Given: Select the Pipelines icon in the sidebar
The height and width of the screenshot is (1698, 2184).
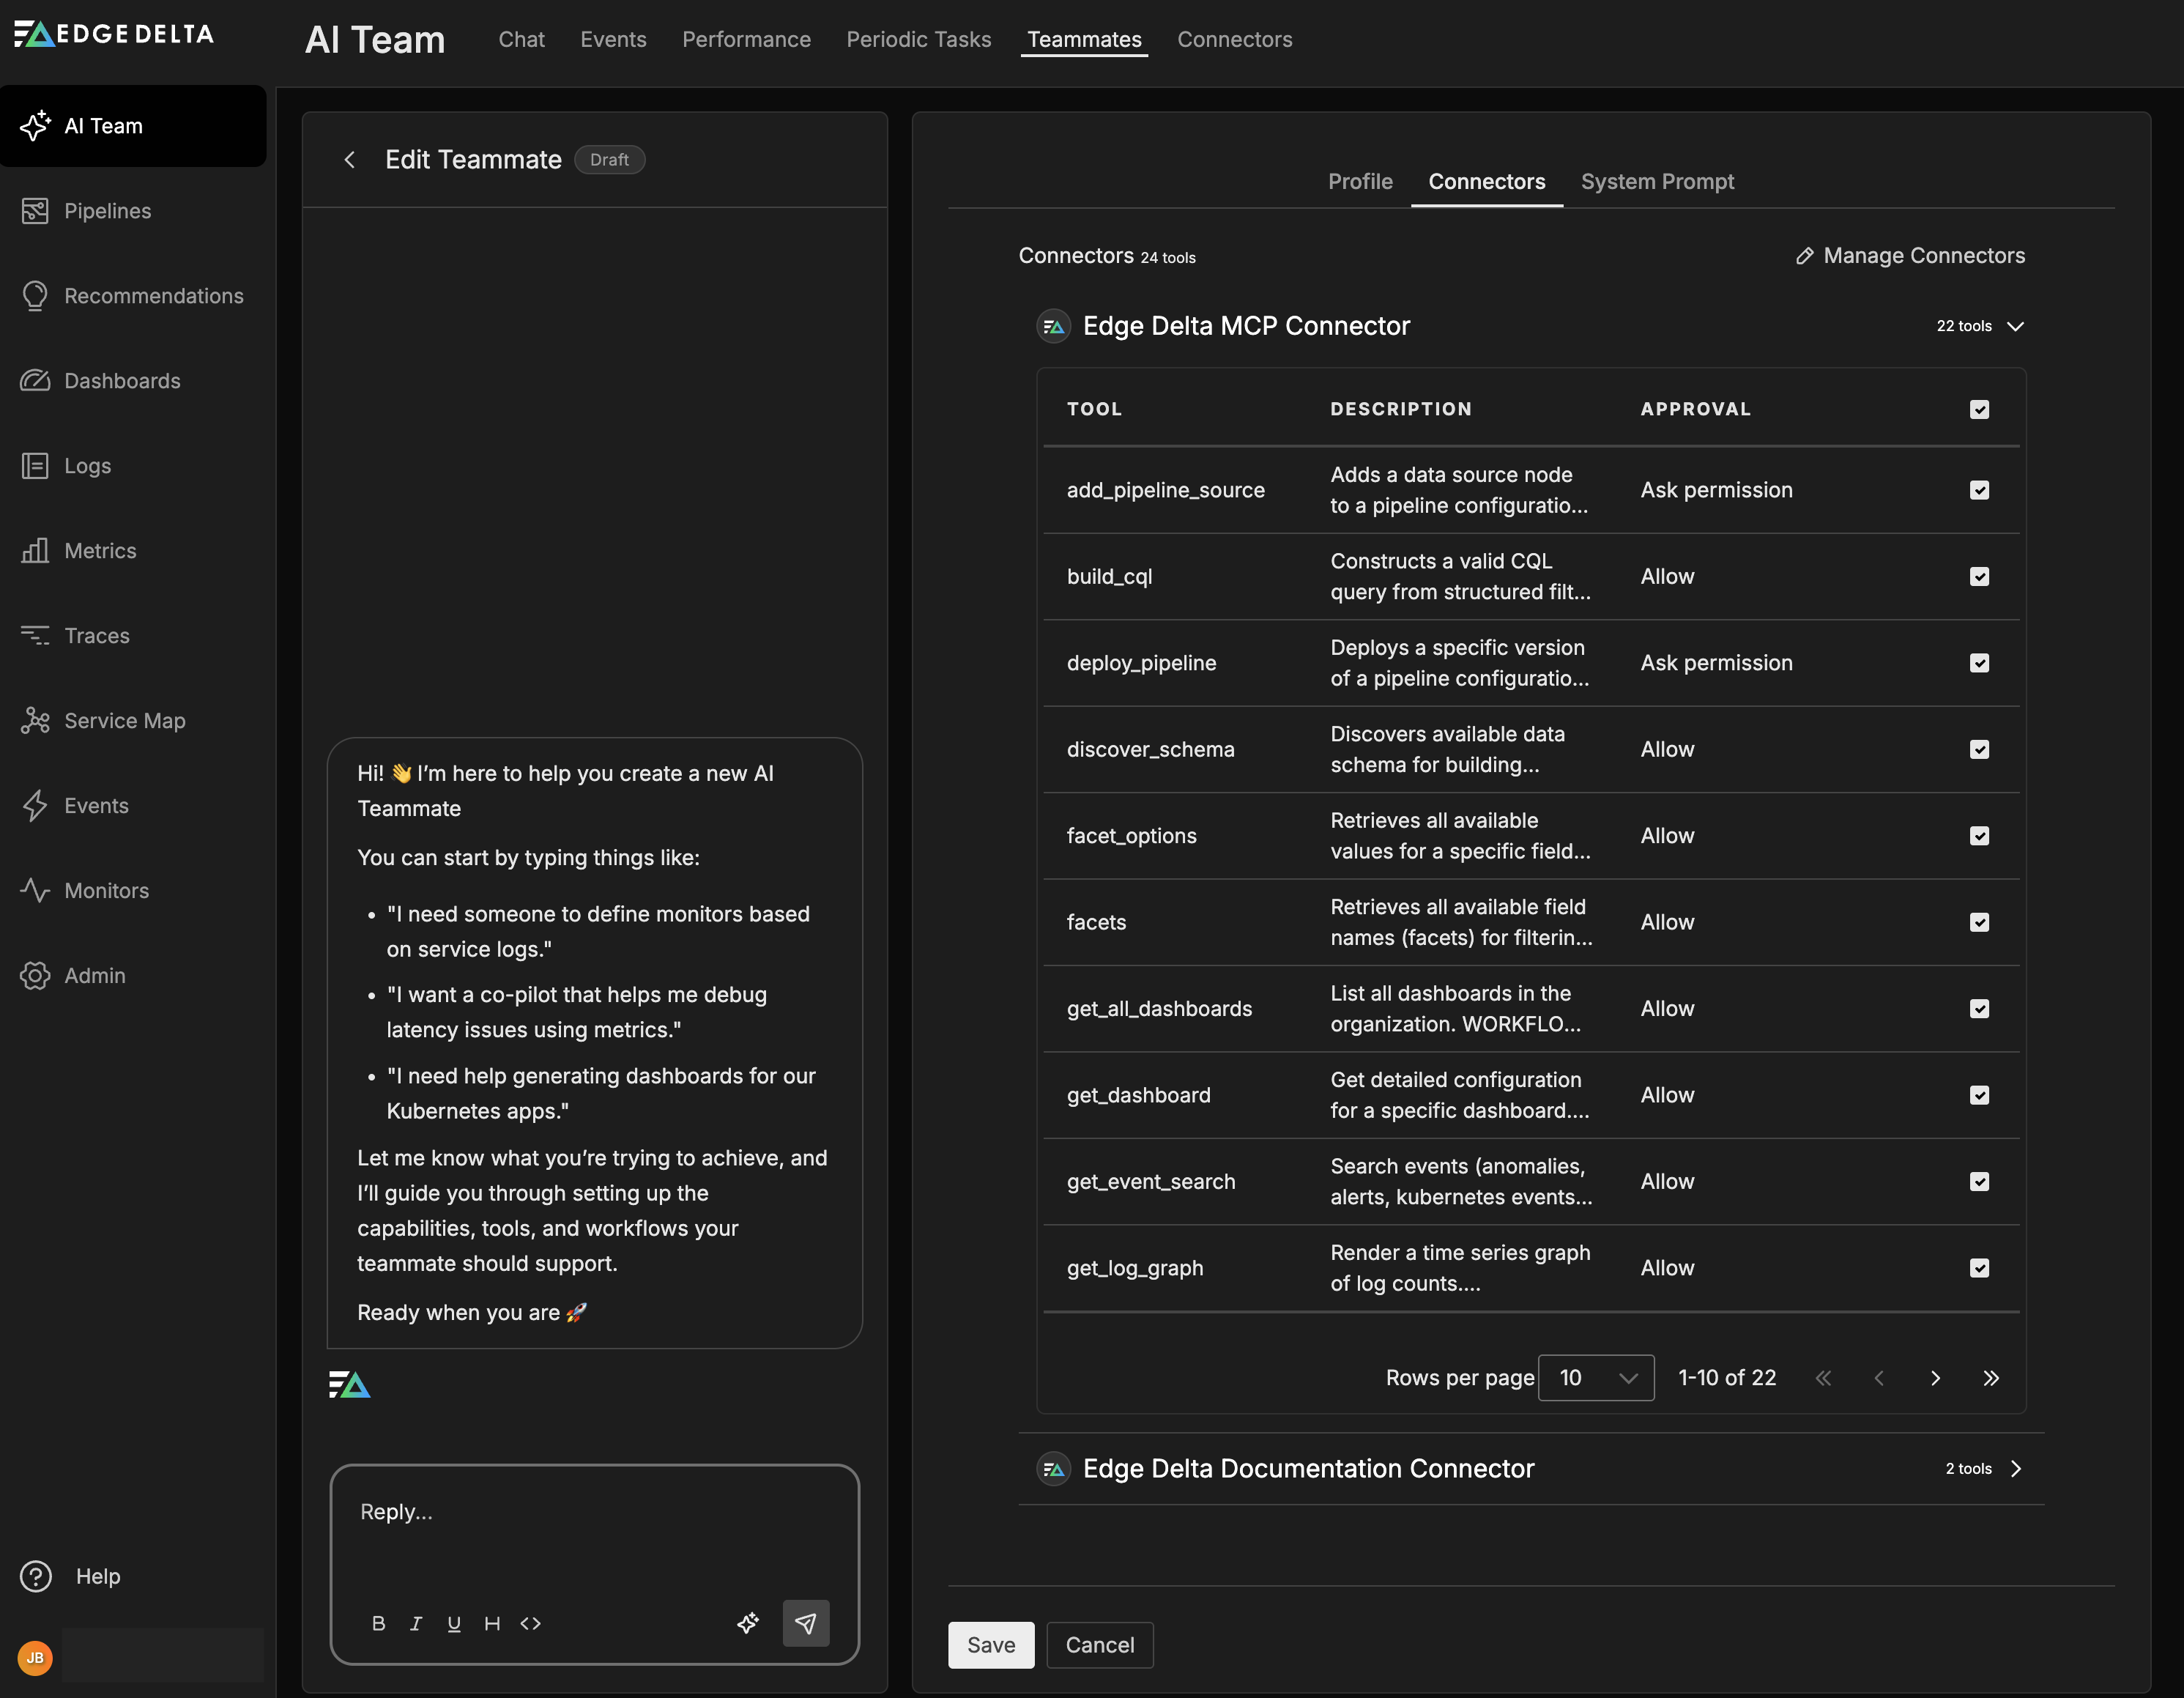Looking at the screenshot, I should click(36, 211).
